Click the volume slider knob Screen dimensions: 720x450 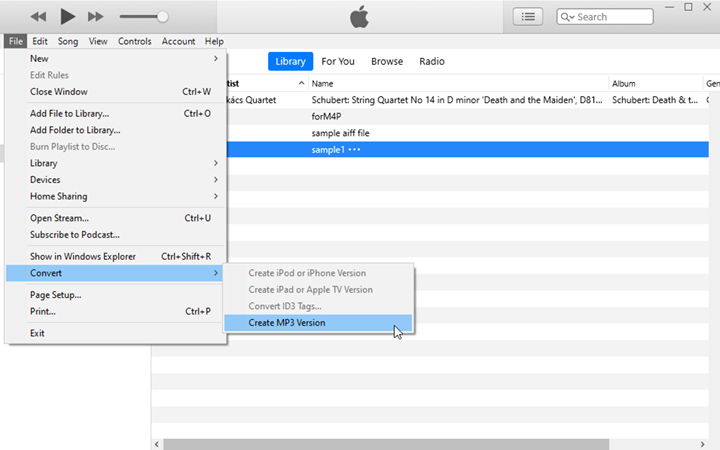pos(162,16)
